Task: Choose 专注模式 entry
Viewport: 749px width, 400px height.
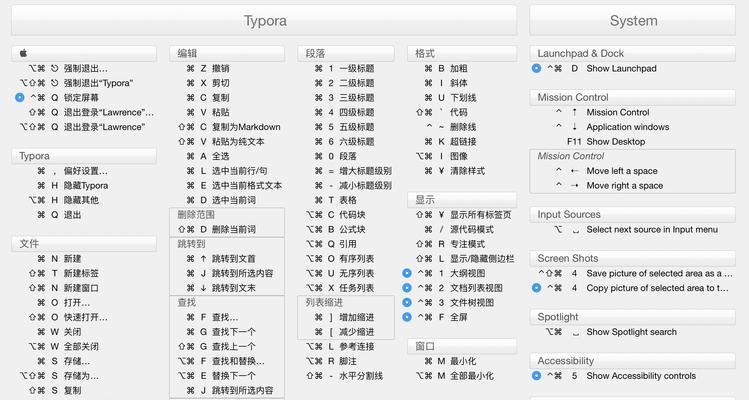Action: pyautogui.click(x=450, y=244)
